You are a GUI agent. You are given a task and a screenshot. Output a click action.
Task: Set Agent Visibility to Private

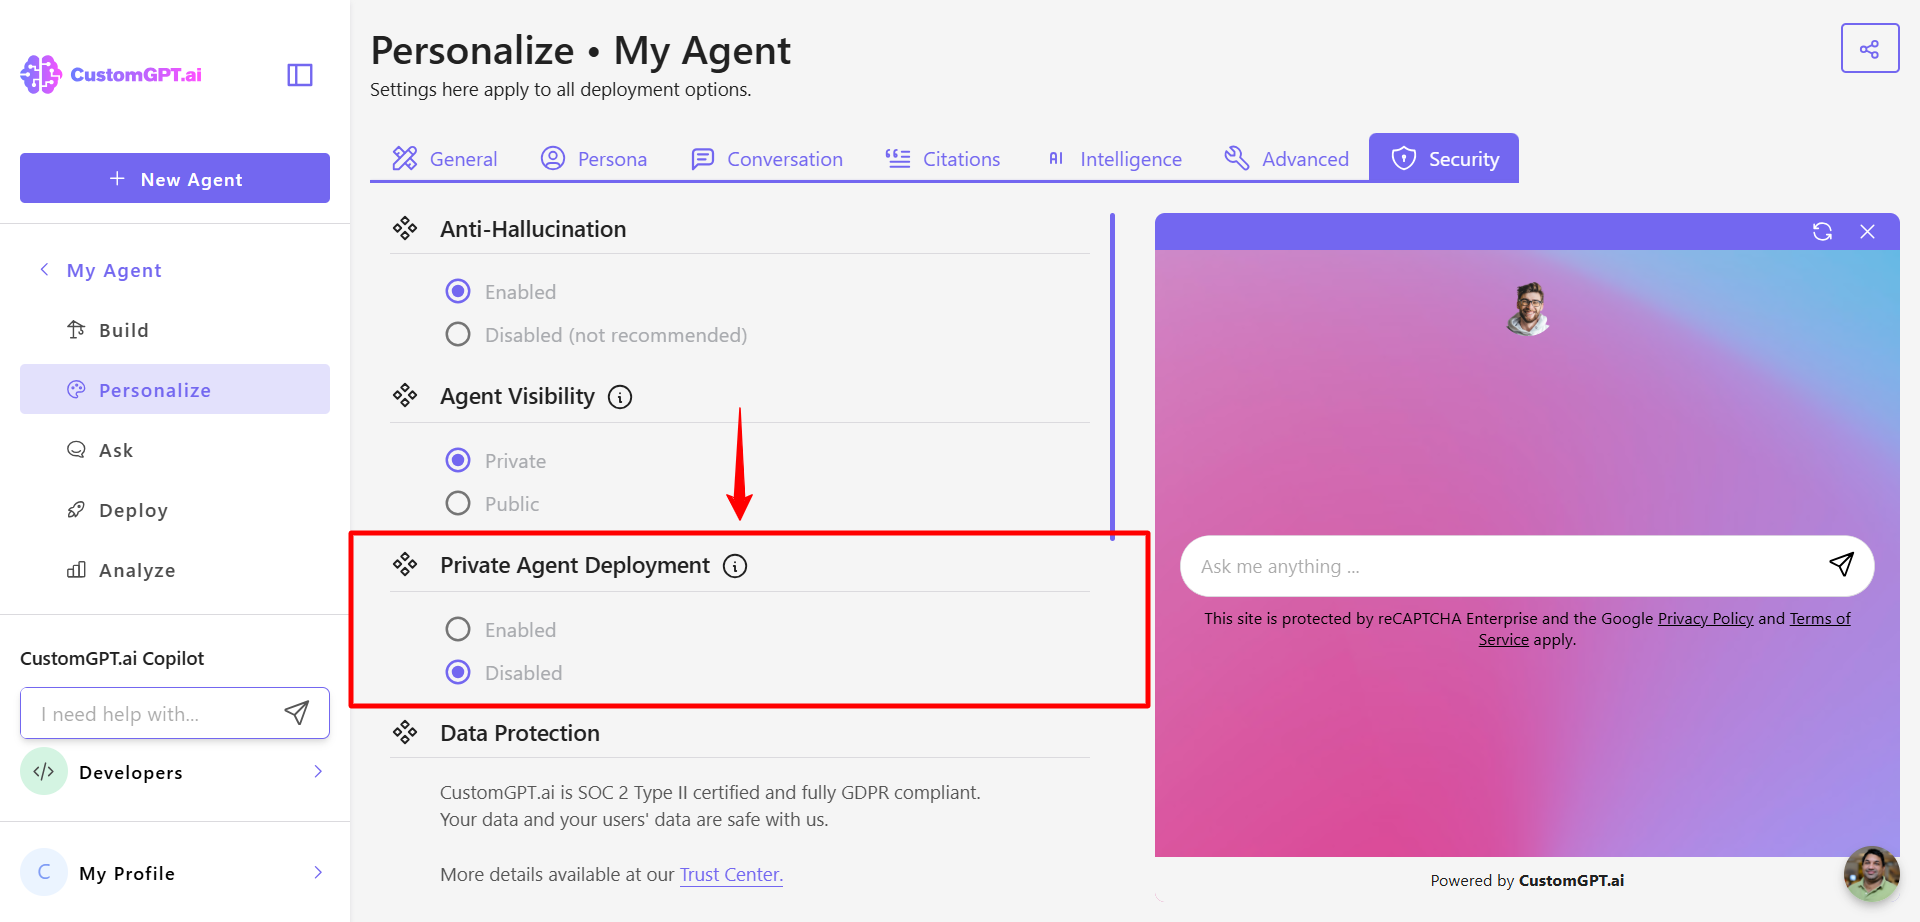pos(458,460)
